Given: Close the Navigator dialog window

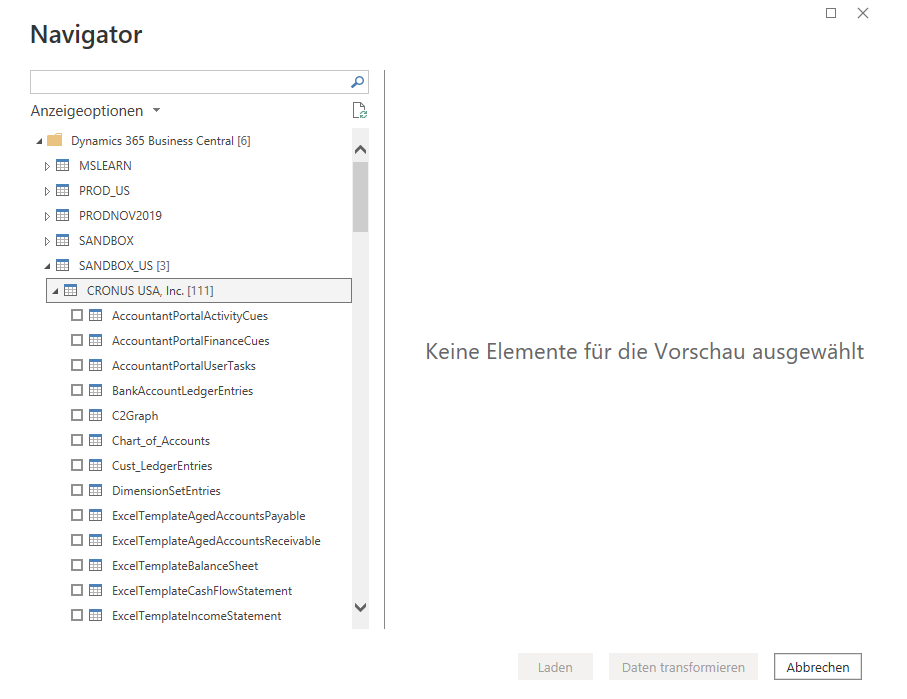Looking at the screenshot, I should (862, 13).
